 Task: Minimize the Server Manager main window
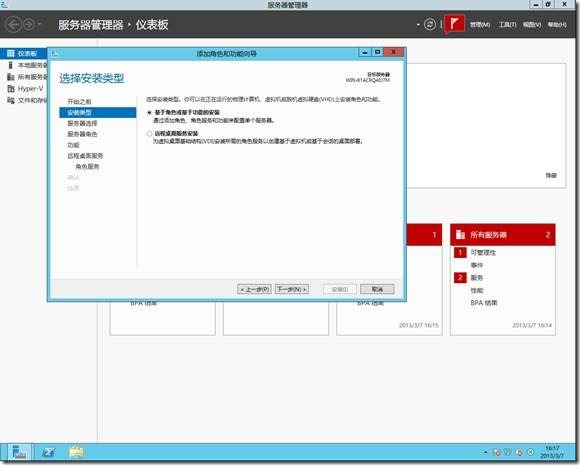(535, 4)
